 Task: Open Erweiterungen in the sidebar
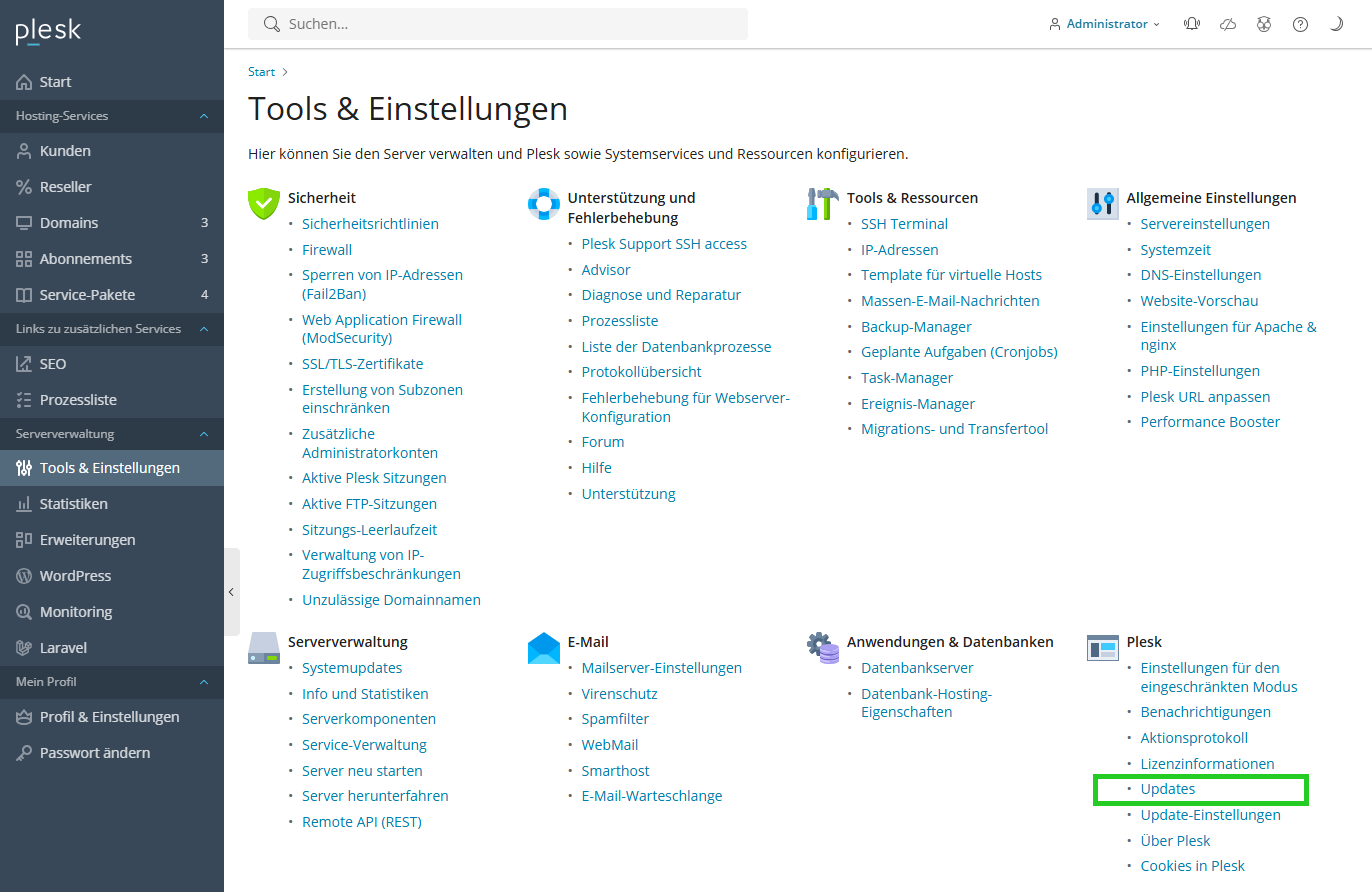click(x=112, y=540)
